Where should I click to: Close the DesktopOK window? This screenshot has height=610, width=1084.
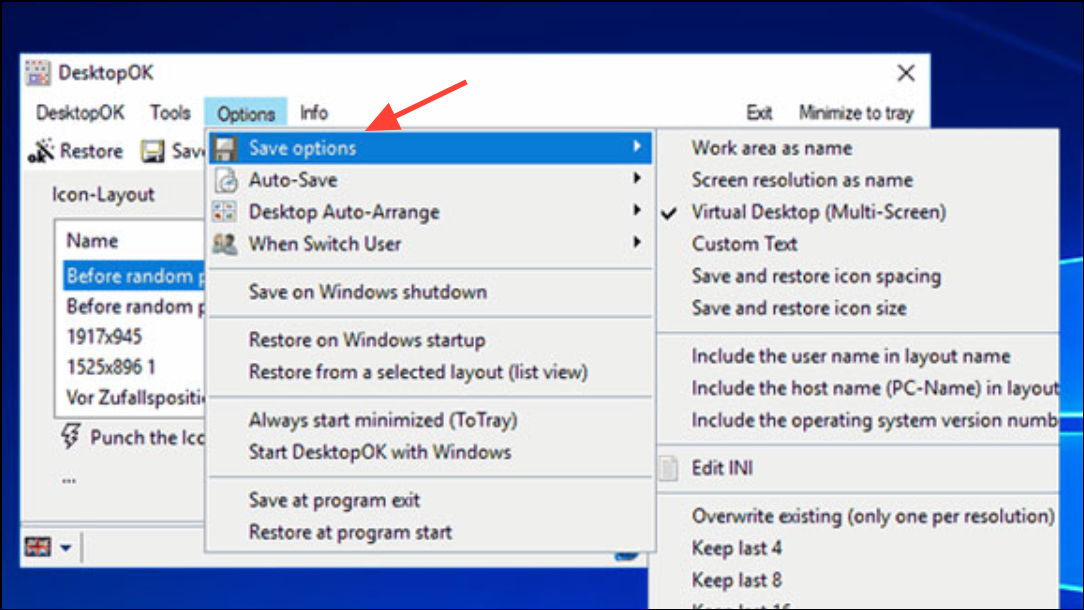pos(906,73)
